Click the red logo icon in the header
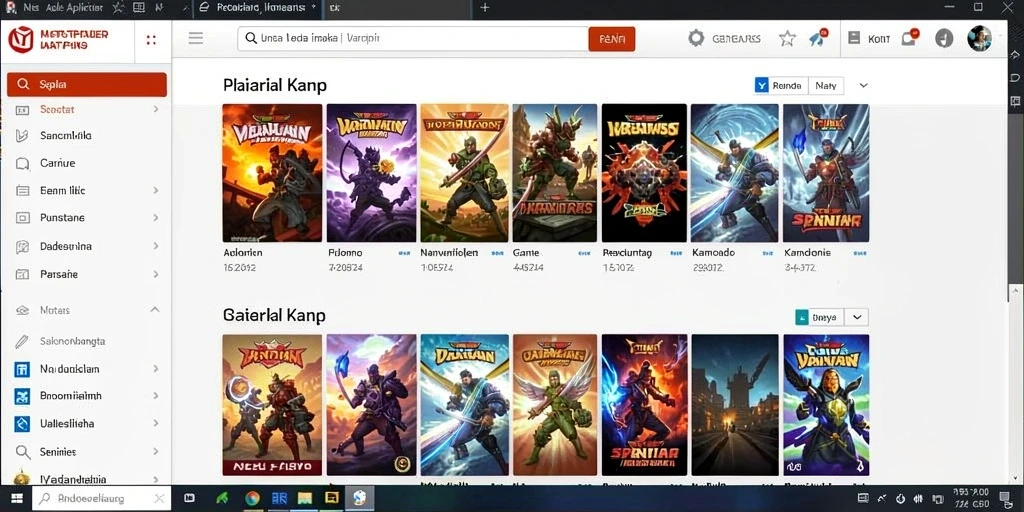This screenshot has height=512, width=1024. tap(20, 39)
